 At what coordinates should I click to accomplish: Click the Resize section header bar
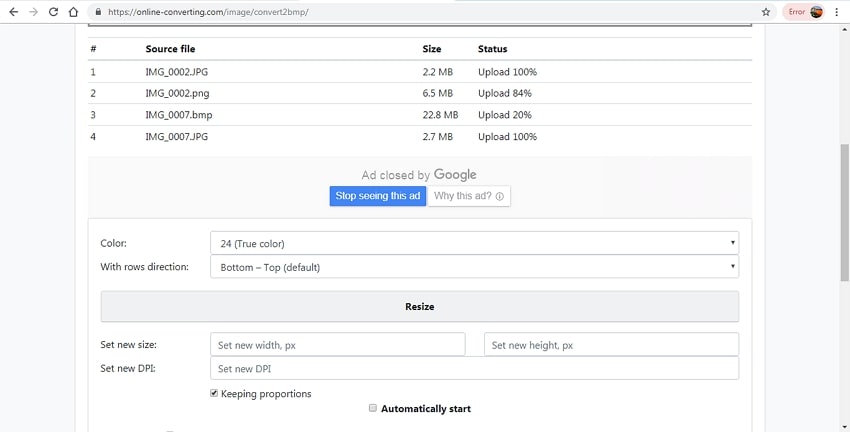419,306
